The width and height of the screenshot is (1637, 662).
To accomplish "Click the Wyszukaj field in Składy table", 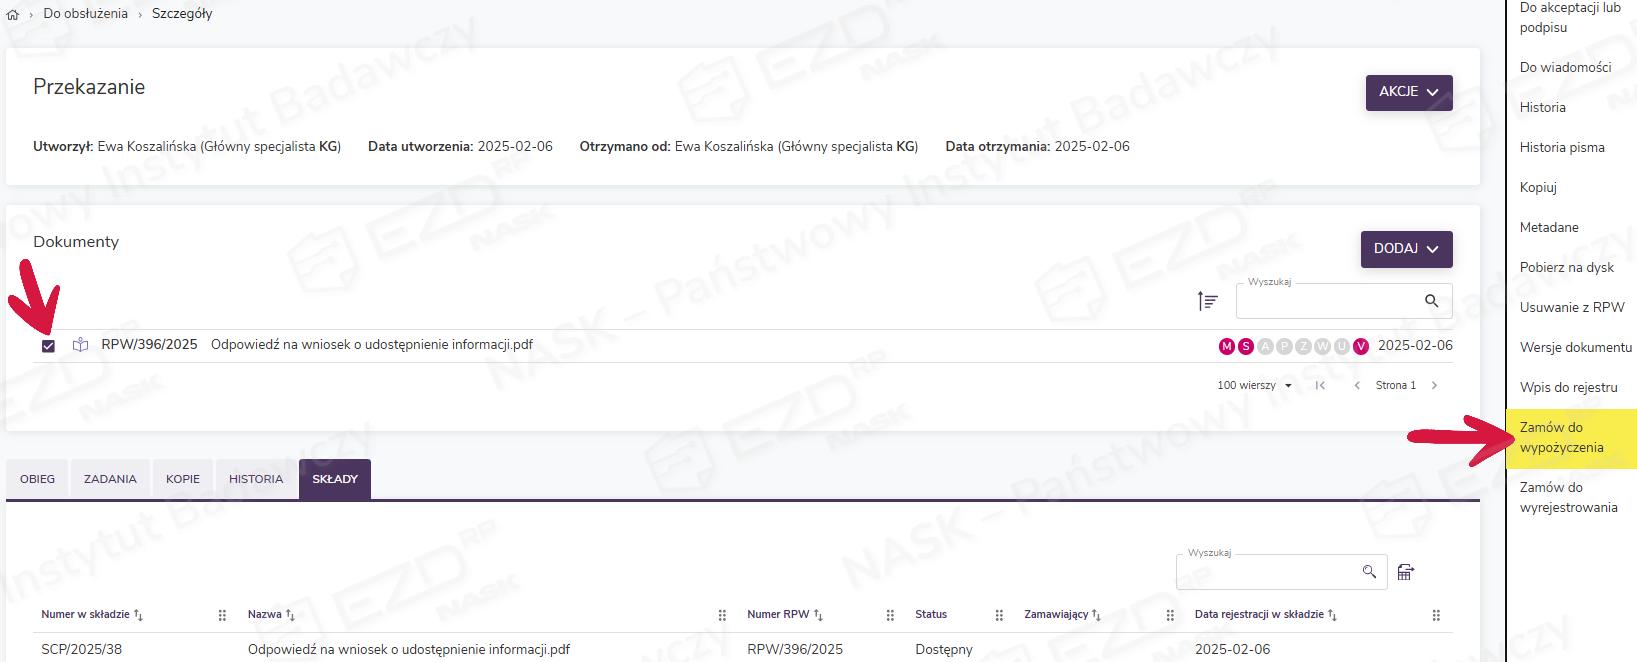I will click(x=1265, y=572).
